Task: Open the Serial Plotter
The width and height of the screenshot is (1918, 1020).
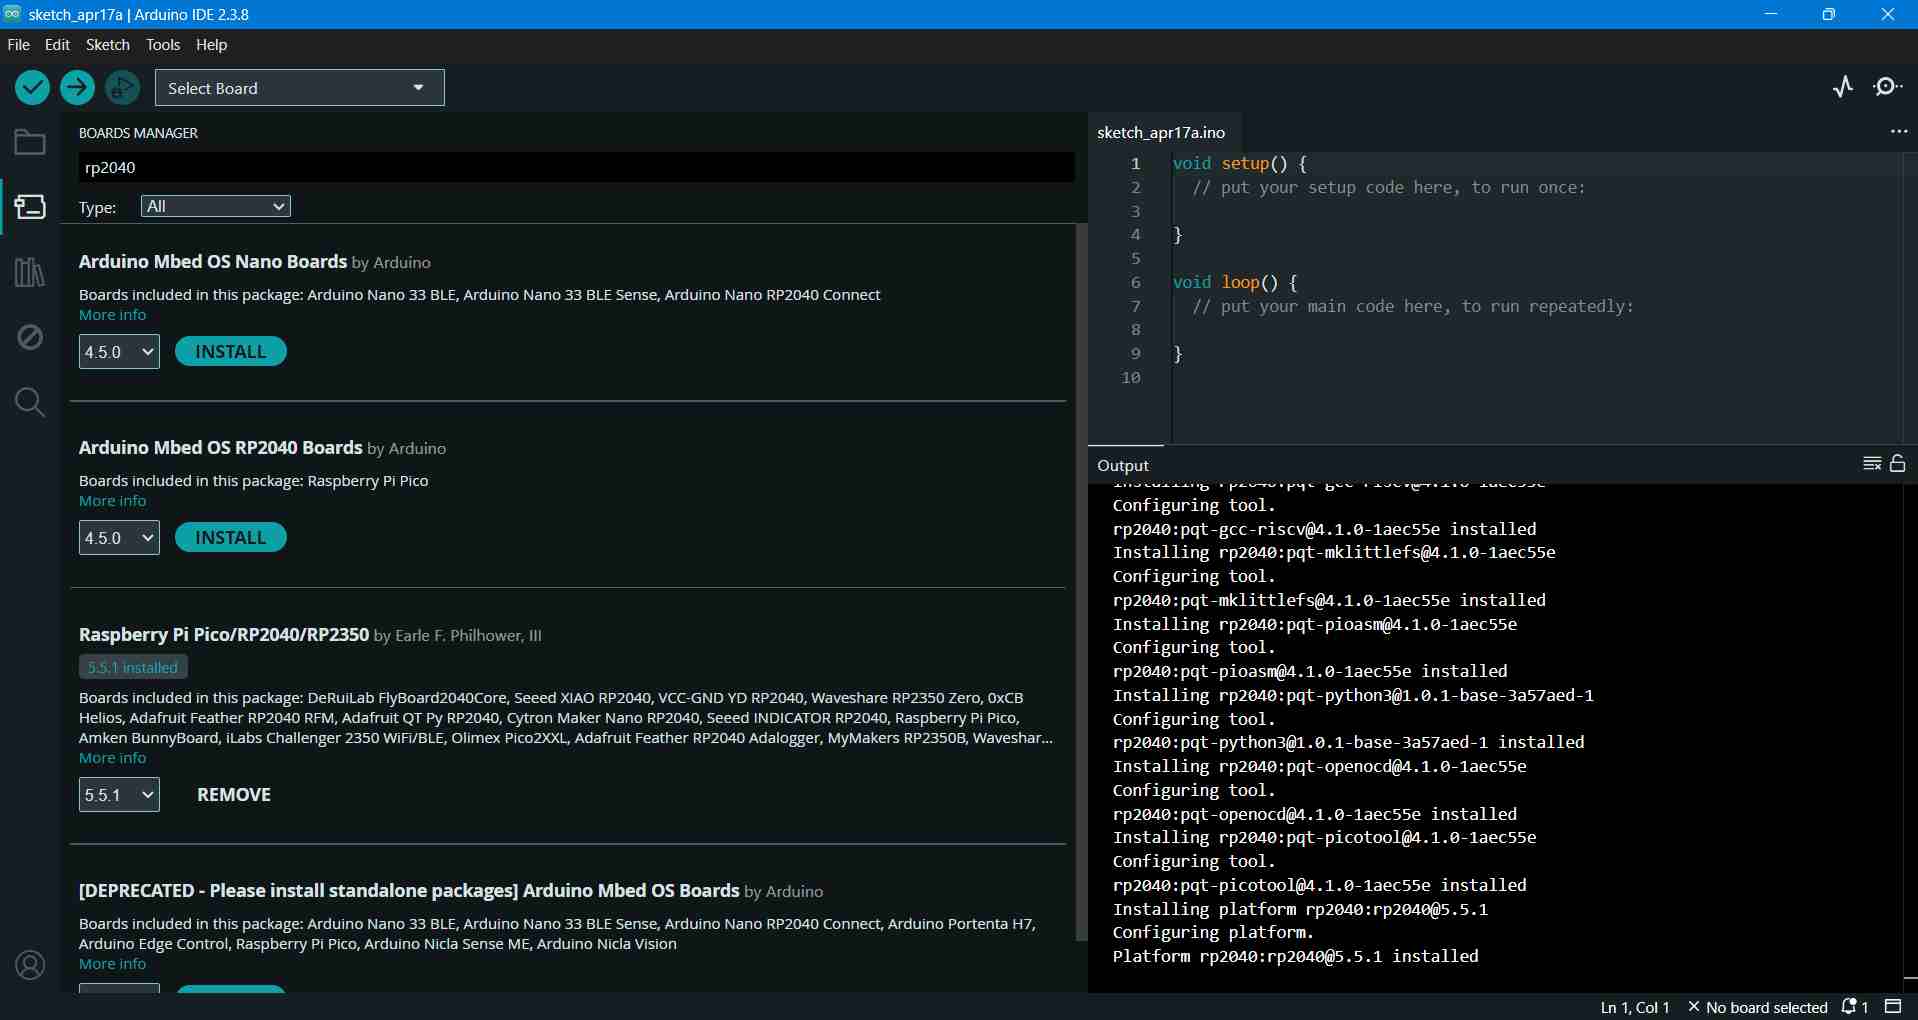Action: (x=1843, y=87)
